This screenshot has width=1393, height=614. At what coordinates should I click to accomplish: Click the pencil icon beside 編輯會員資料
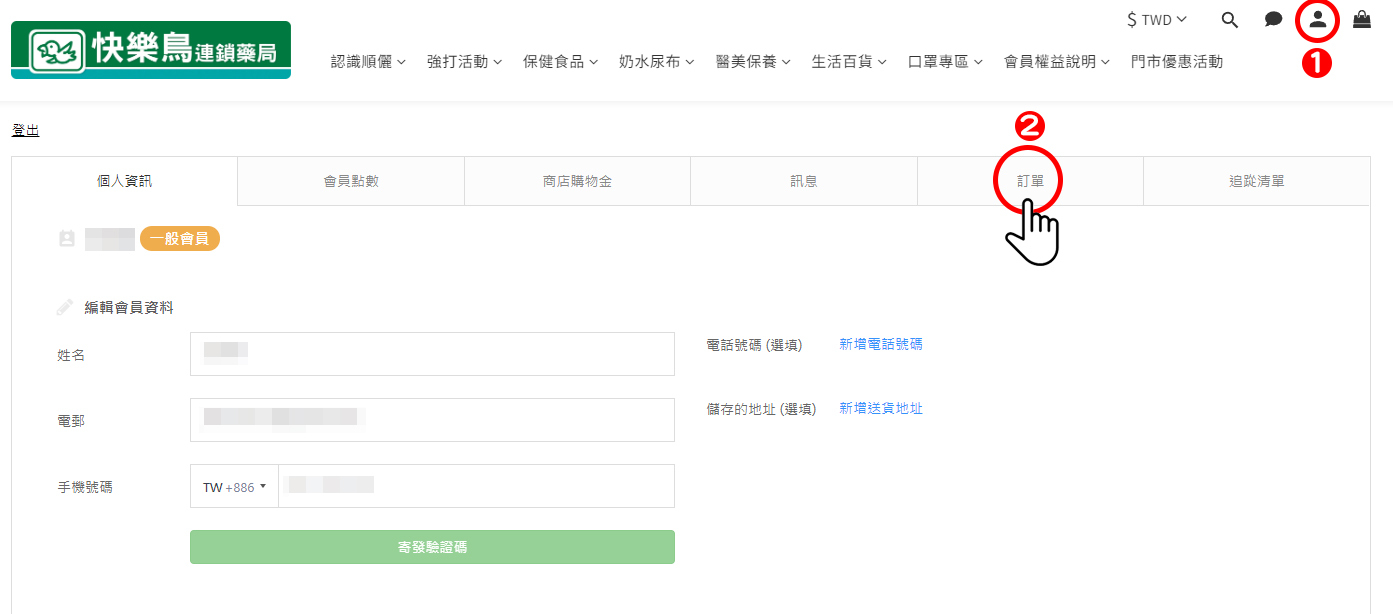(x=65, y=308)
